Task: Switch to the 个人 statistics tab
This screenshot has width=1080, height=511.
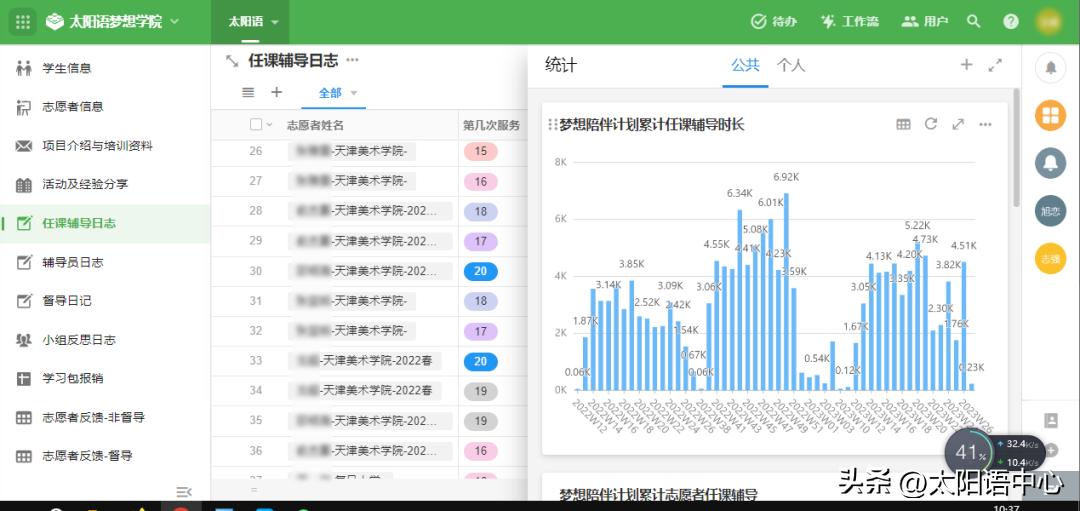Action: coord(791,65)
